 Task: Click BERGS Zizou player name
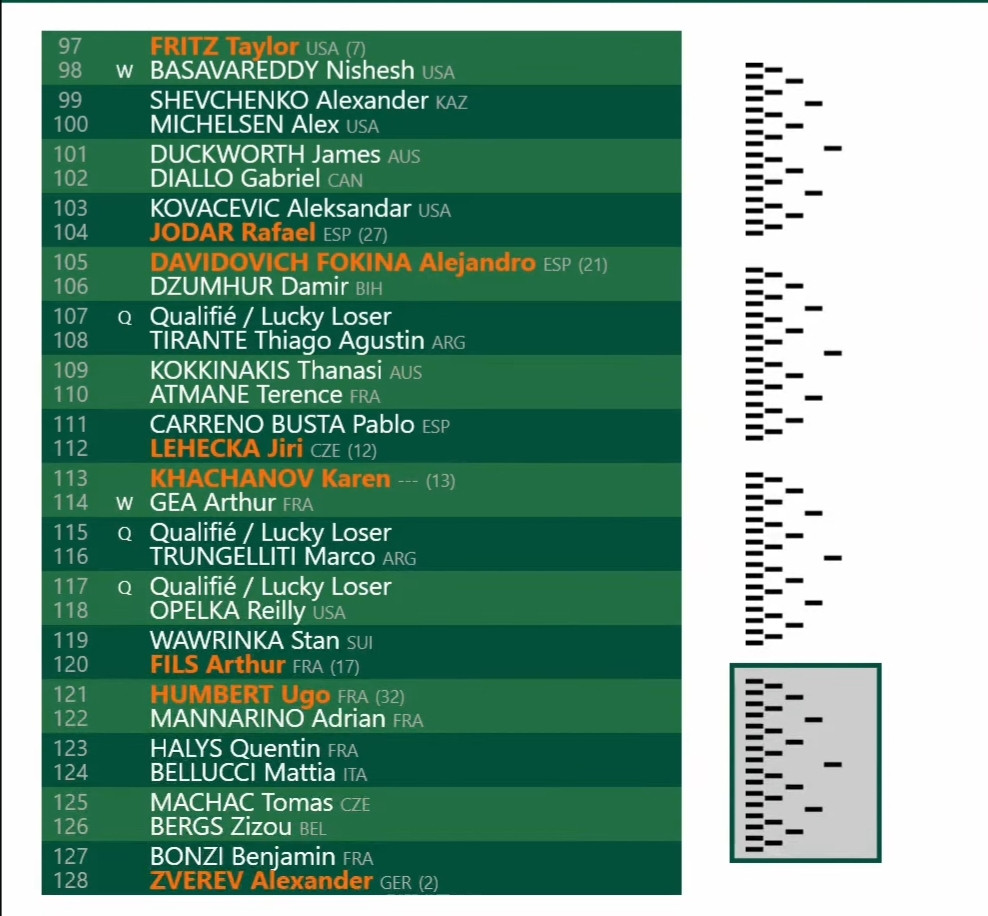pos(221,827)
